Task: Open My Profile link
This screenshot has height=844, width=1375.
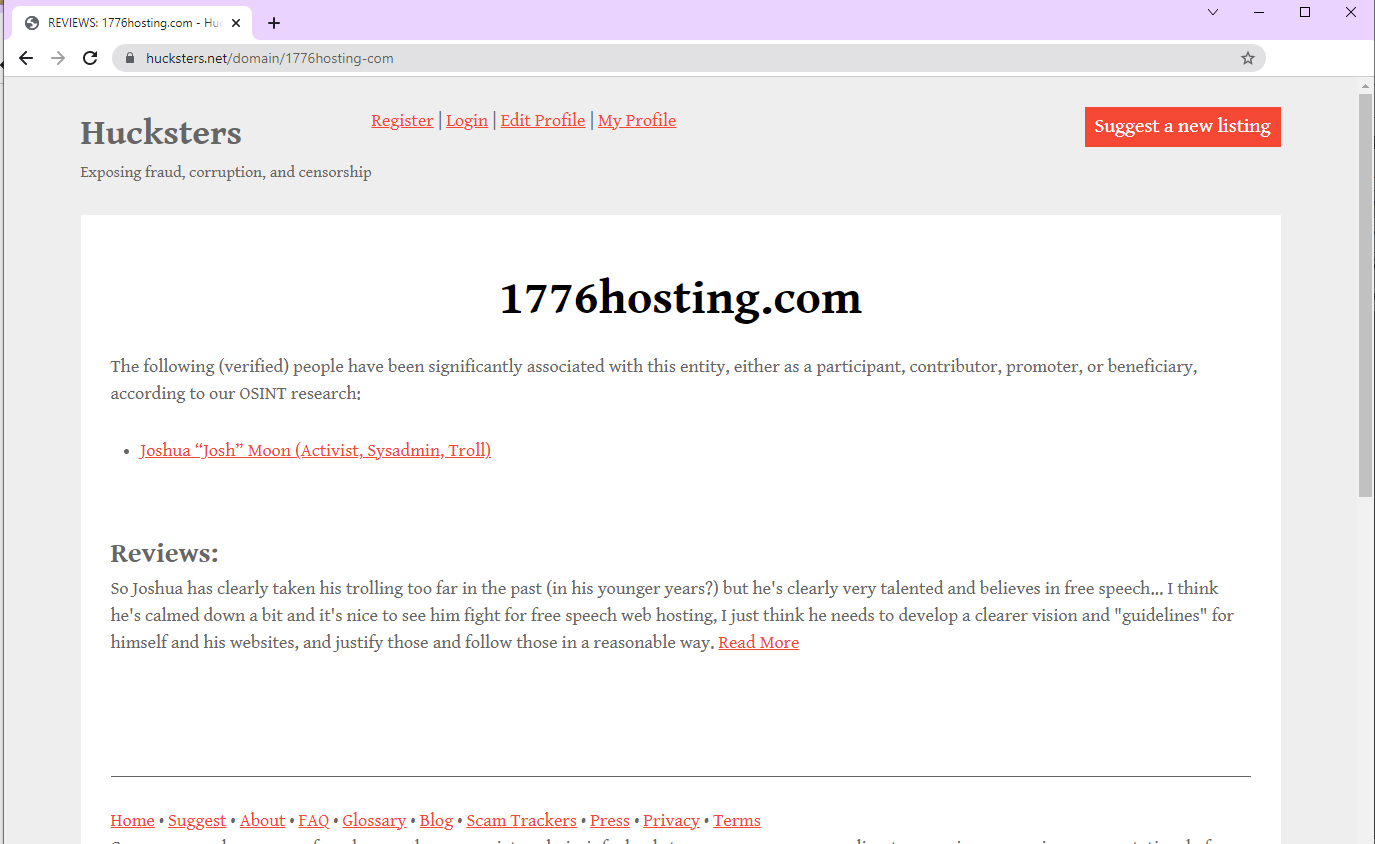Action: point(637,120)
